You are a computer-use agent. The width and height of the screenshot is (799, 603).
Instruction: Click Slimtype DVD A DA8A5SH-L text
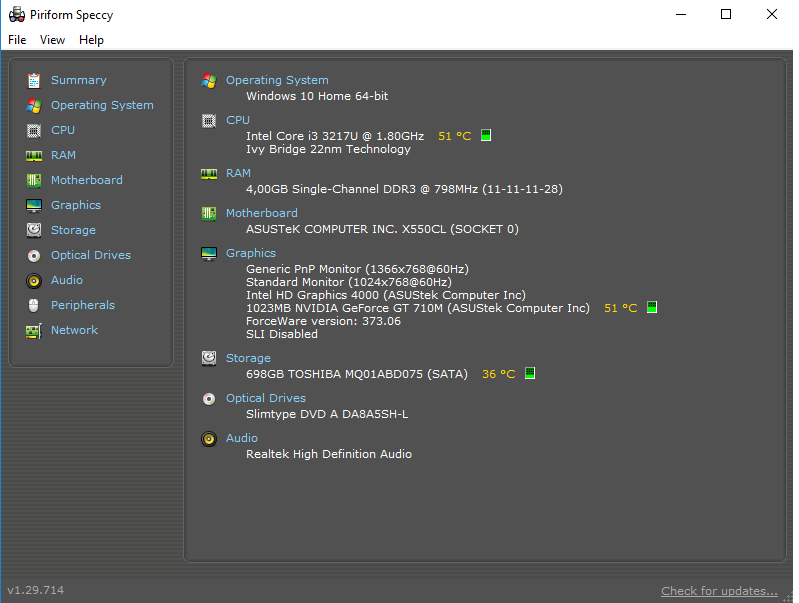pos(327,414)
